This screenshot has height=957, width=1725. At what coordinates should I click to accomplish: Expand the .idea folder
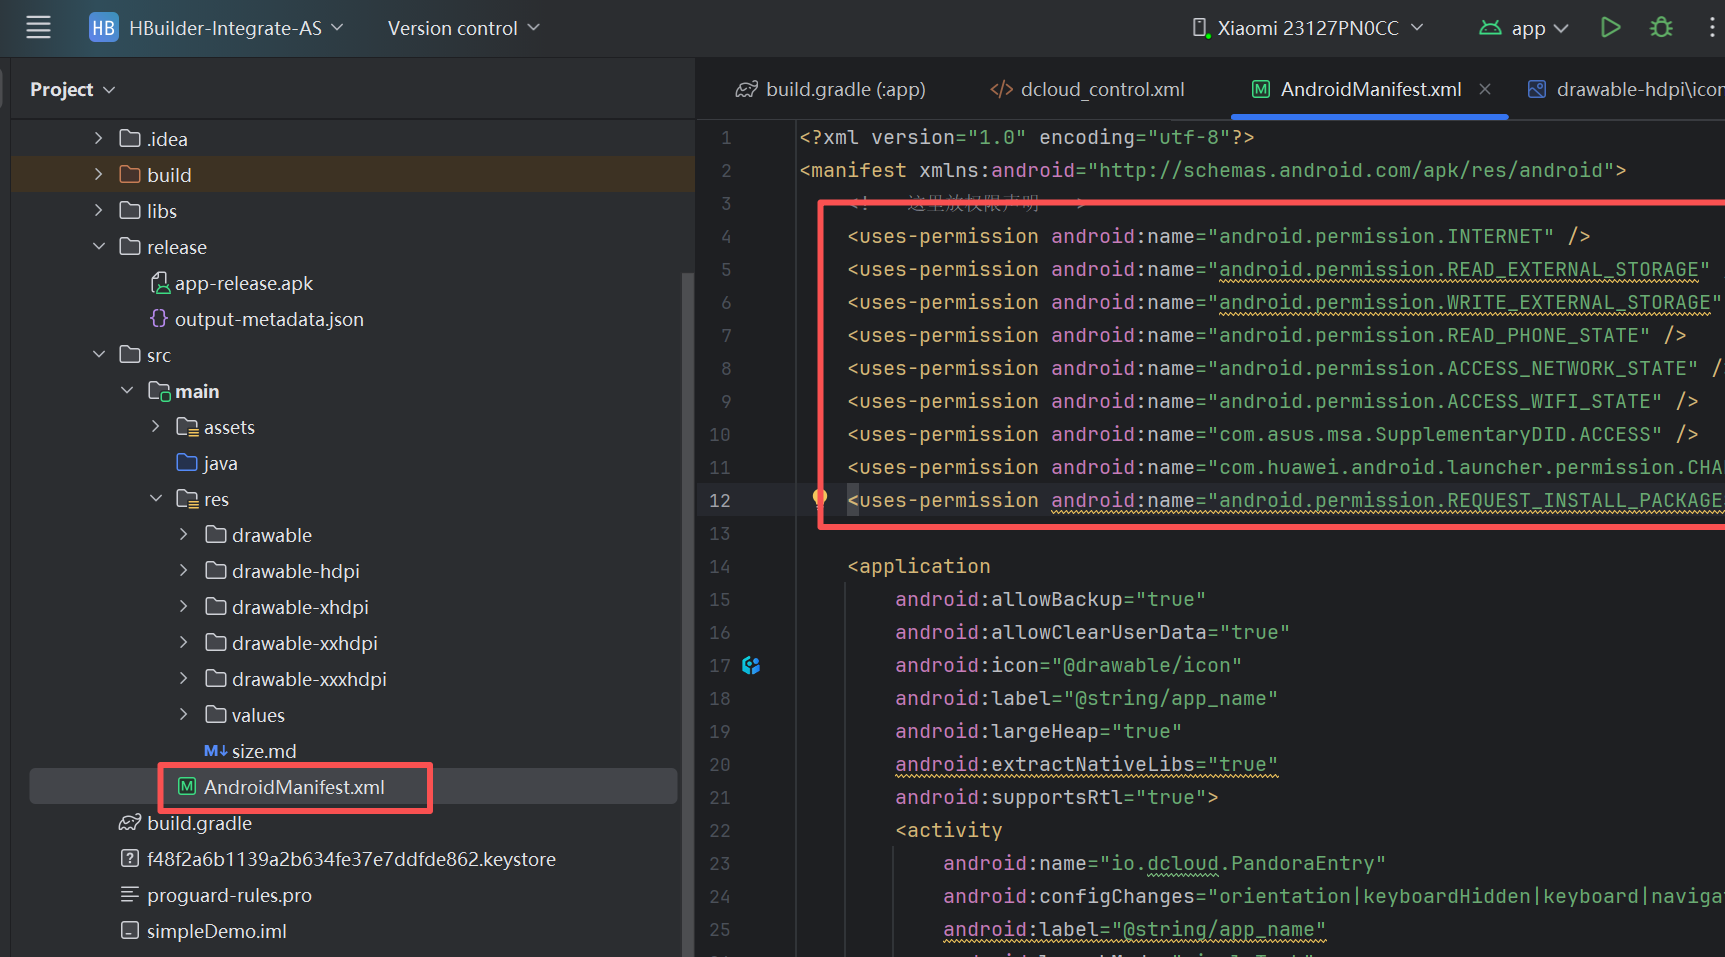tap(98, 138)
